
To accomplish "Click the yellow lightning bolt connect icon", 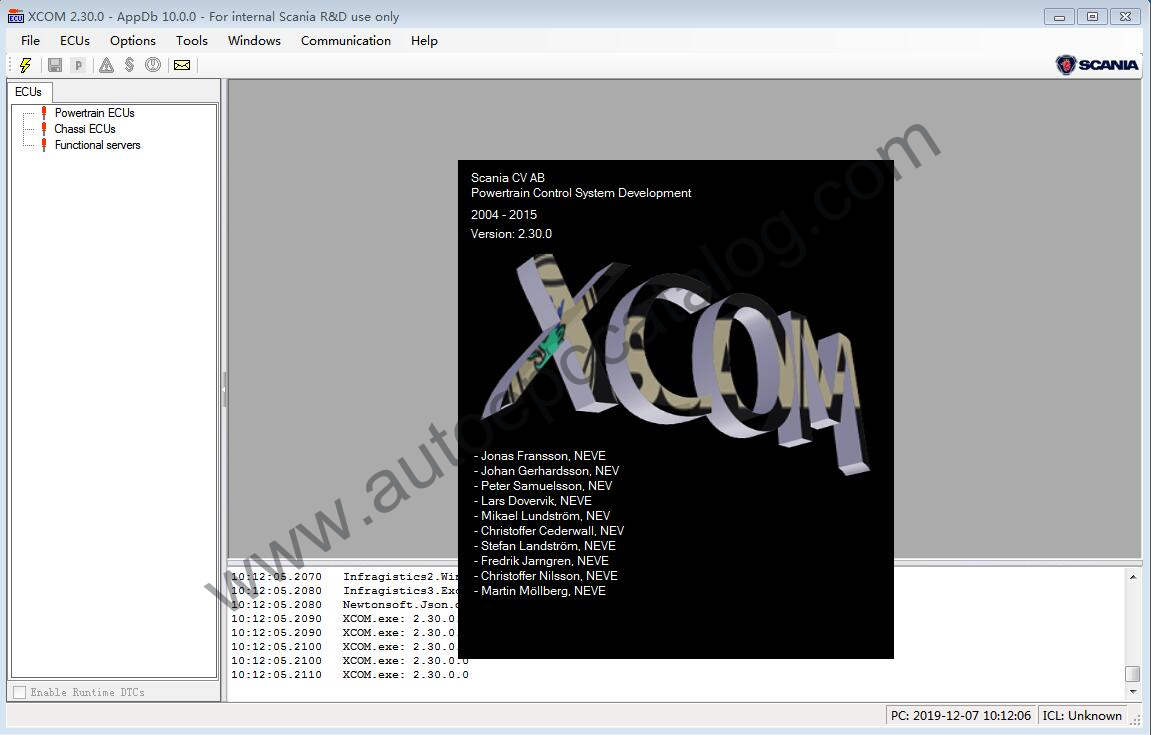I will click(x=26, y=65).
